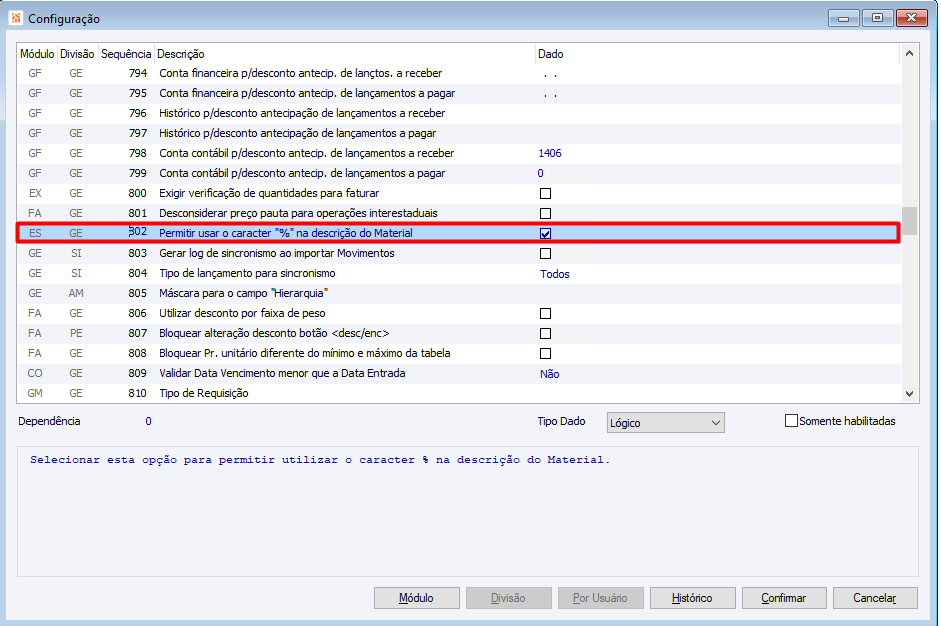Screen dimensions: 941x626
Task: Sort by Sequência column header
Action: point(126,54)
